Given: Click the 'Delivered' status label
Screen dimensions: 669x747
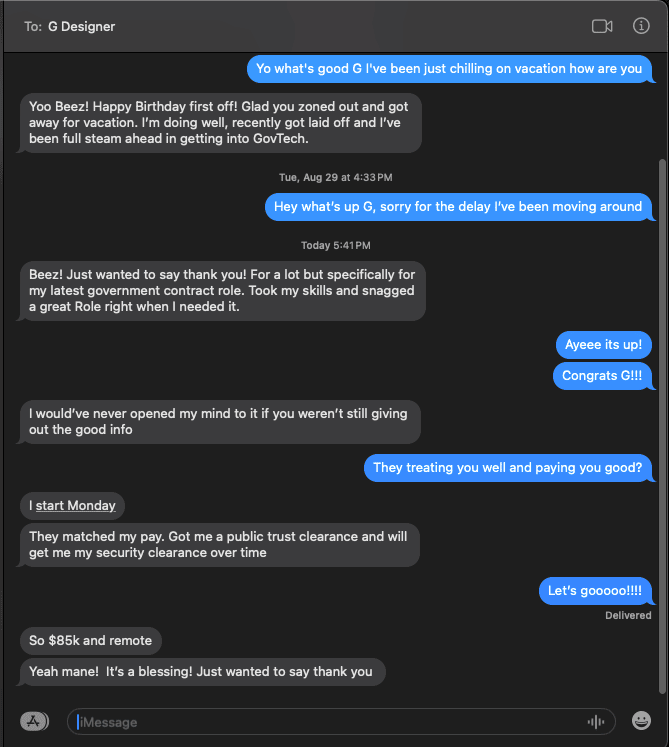Looking at the screenshot, I should pyautogui.click(x=628, y=616).
